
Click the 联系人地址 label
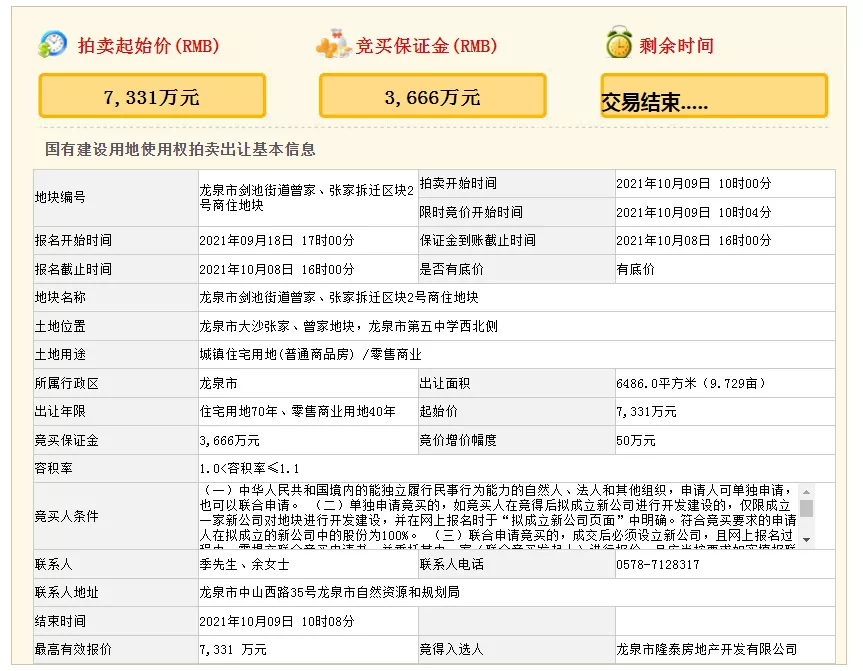click(x=67, y=592)
